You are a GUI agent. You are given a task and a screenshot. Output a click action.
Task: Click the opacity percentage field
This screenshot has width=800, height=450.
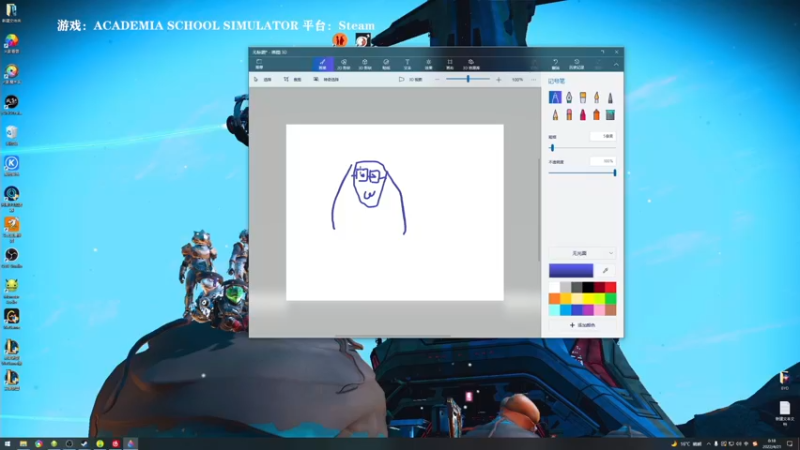point(603,161)
